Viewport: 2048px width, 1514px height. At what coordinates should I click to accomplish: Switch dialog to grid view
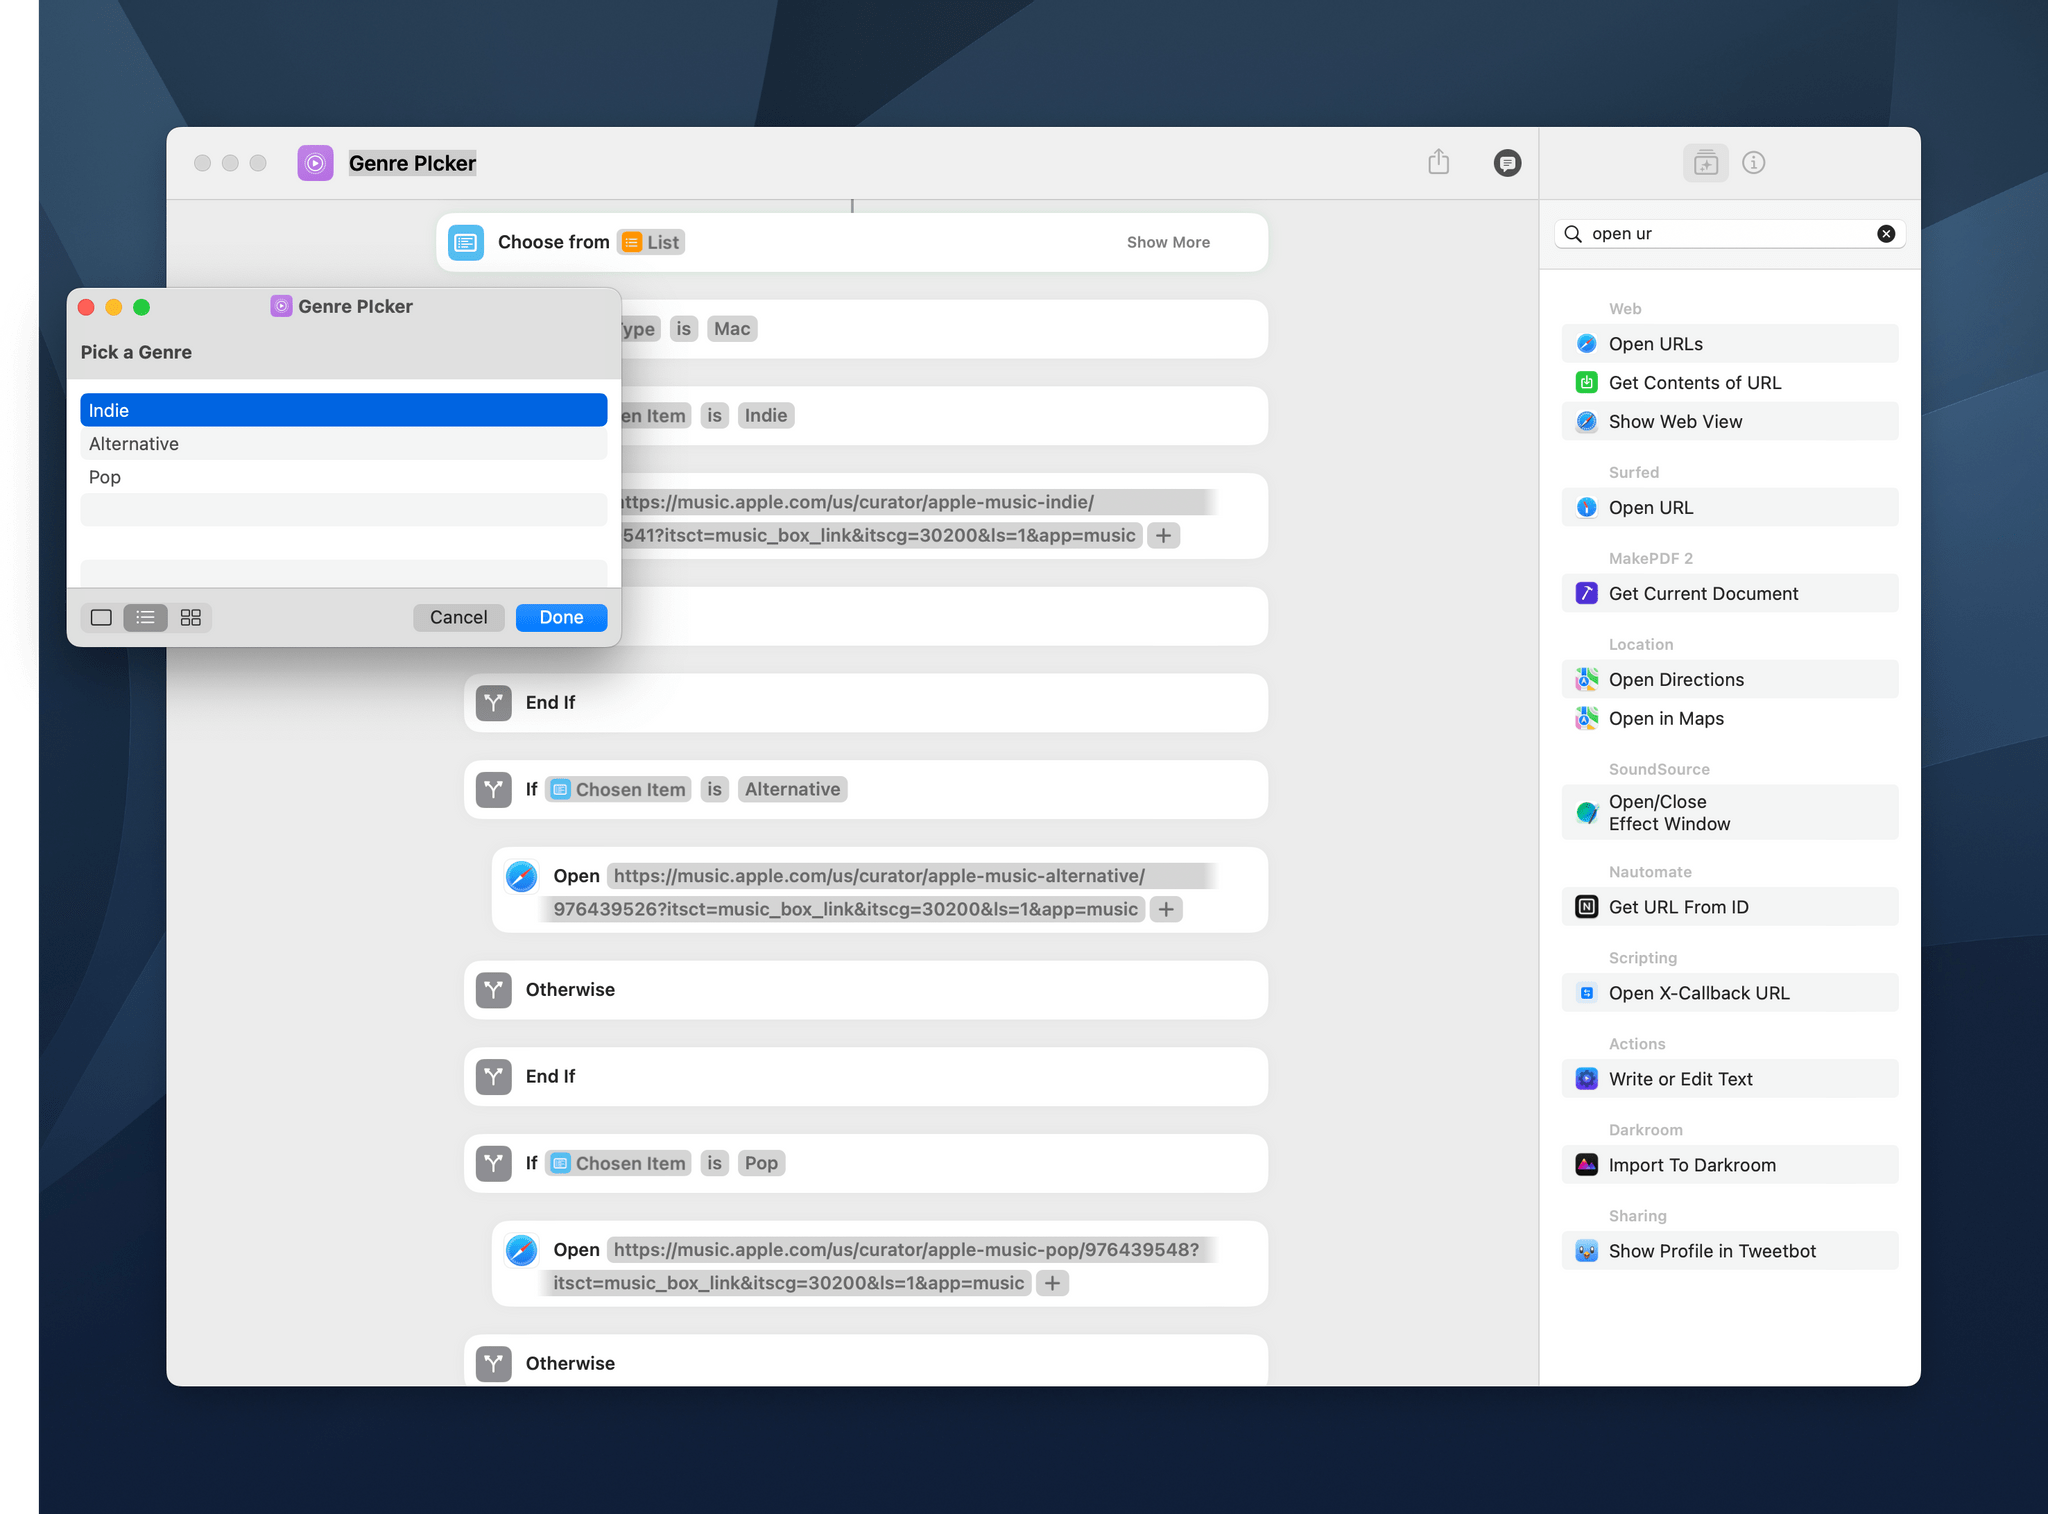pyautogui.click(x=190, y=618)
